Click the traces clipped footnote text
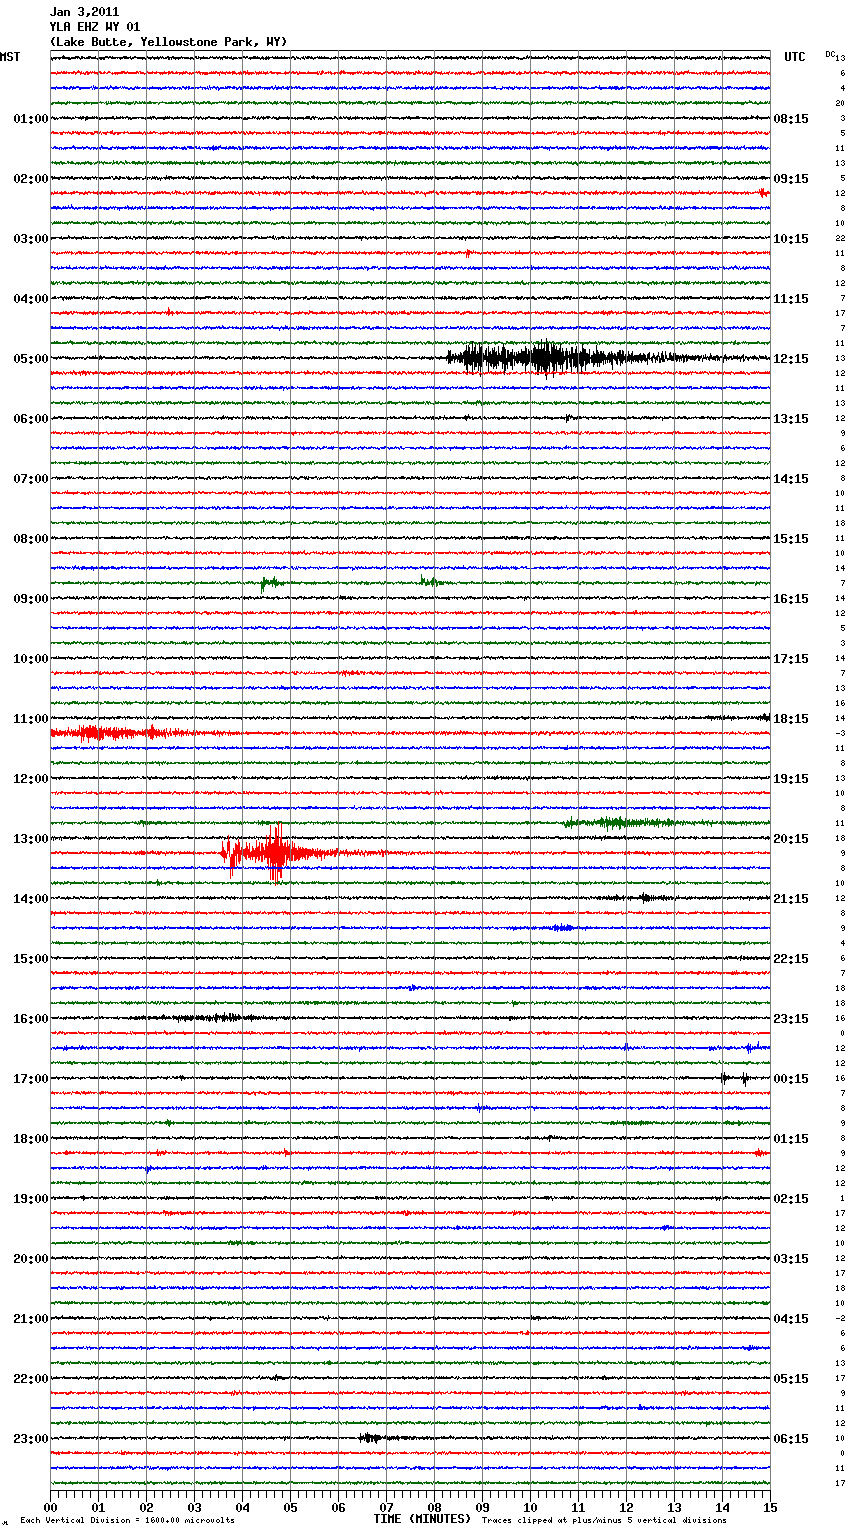 (x=604, y=1520)
